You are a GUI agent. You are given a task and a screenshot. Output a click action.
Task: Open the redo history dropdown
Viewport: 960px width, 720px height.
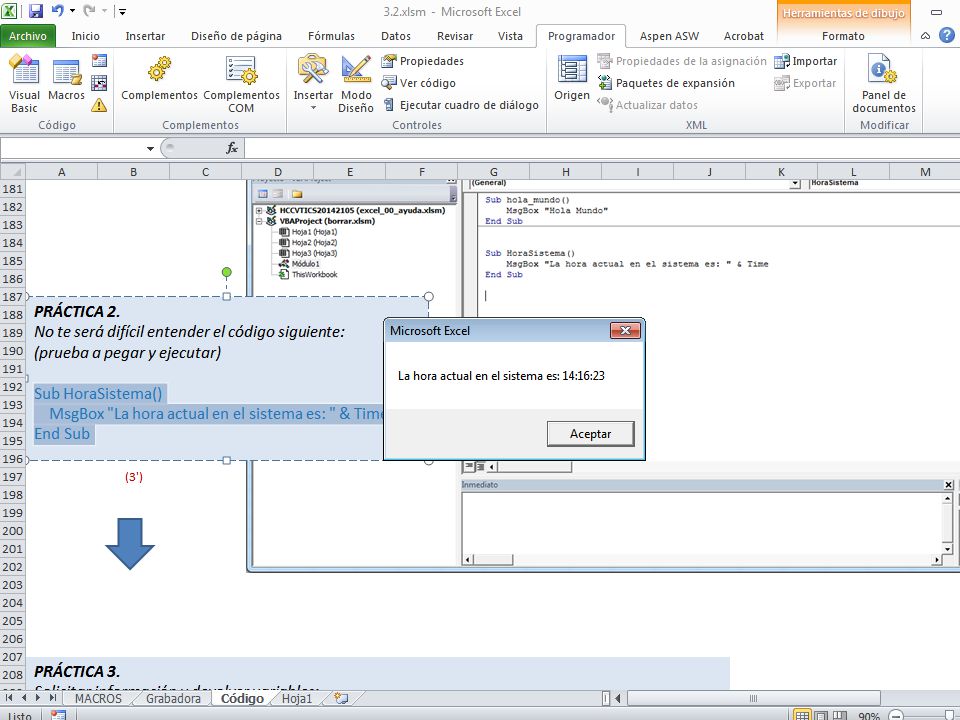coord(105,11)
